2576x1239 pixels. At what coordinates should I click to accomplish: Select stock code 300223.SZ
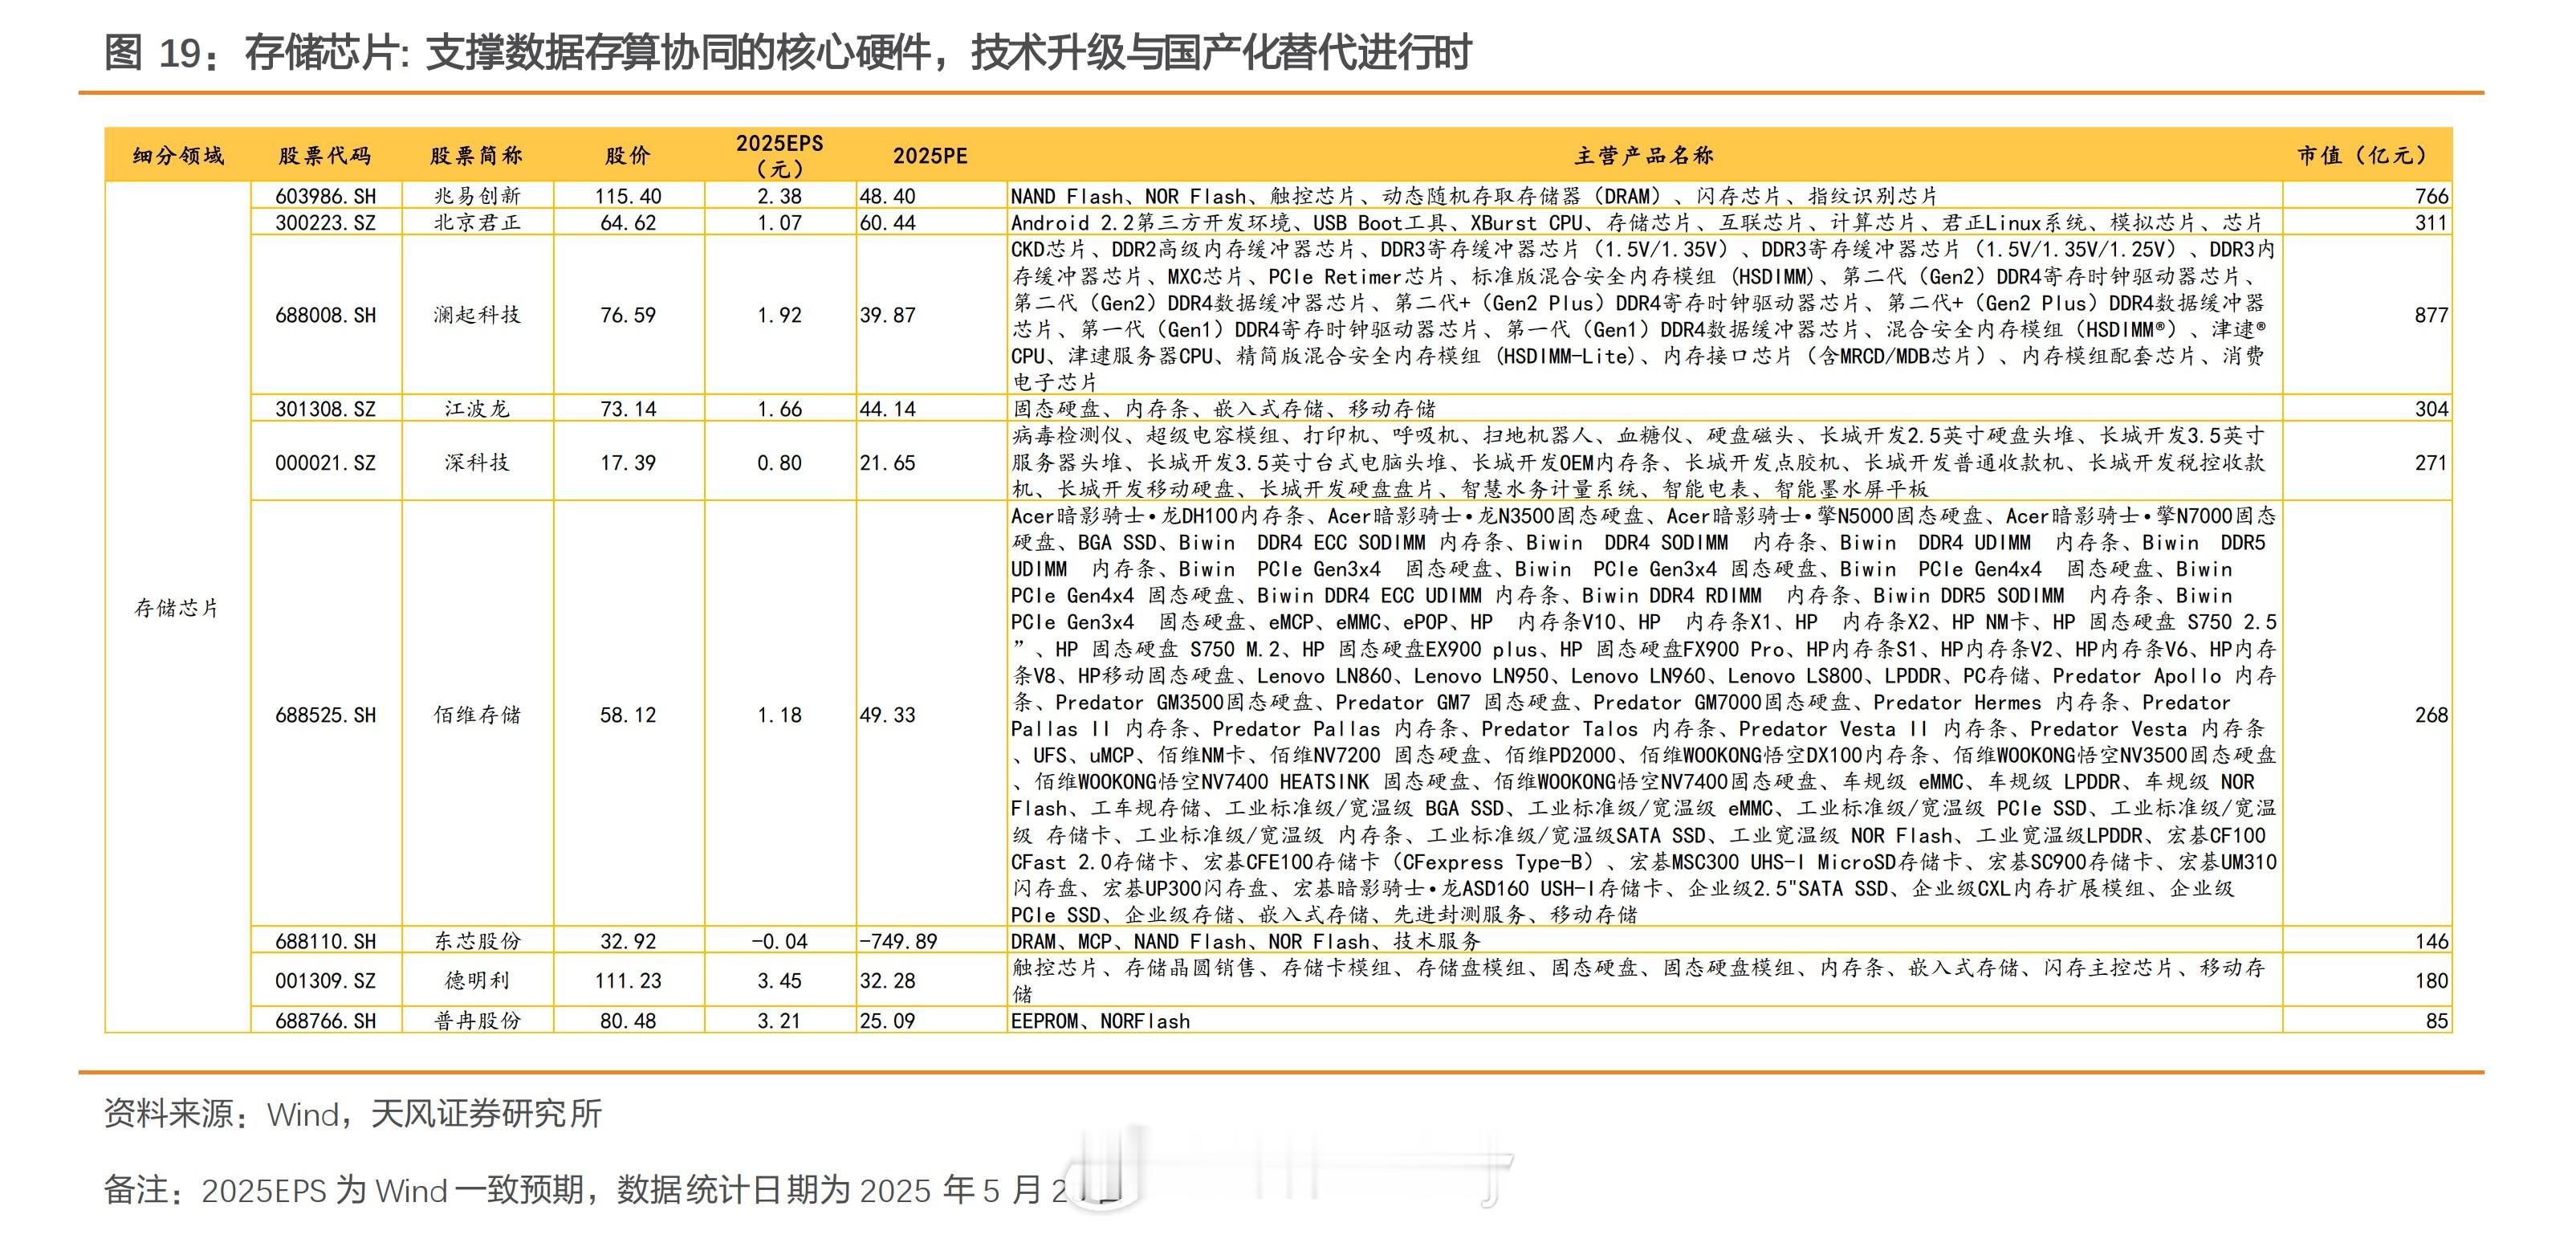pos(326,222)
